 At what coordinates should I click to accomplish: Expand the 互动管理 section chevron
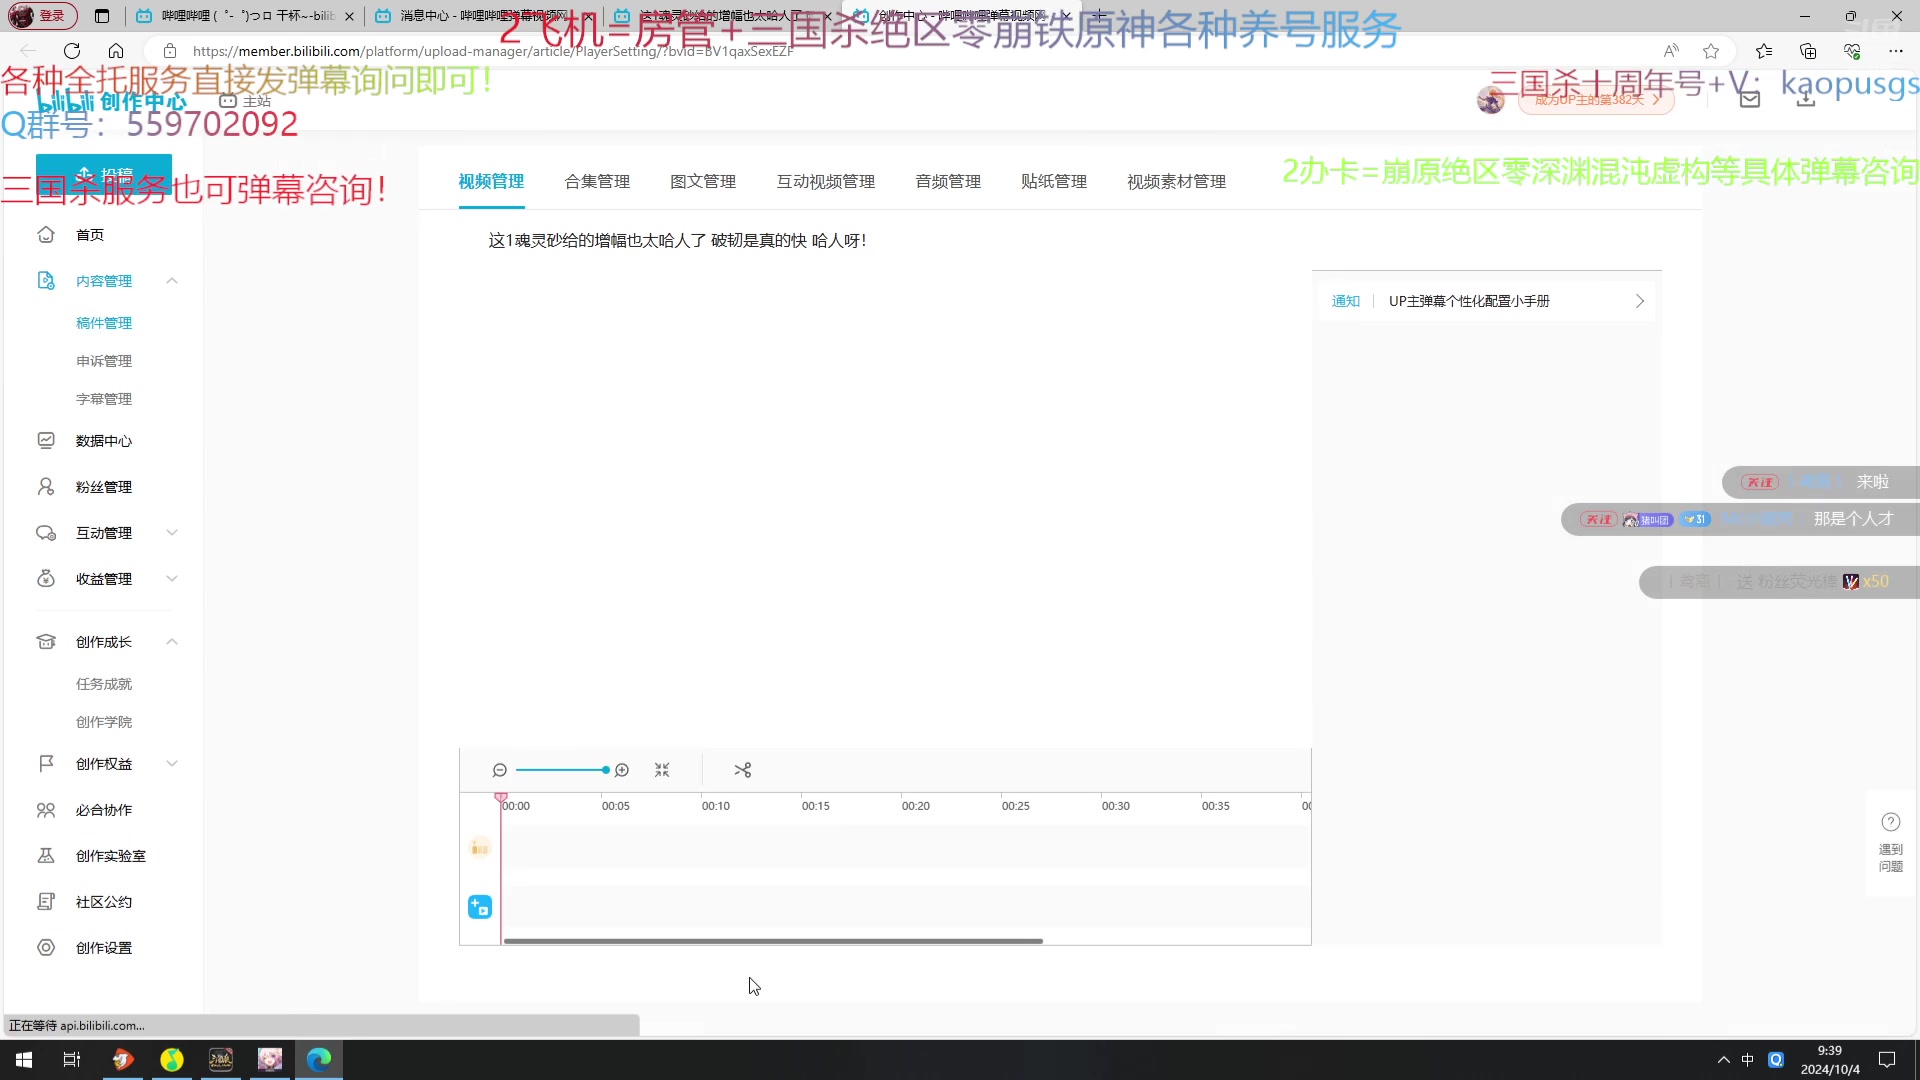(172, 533)
